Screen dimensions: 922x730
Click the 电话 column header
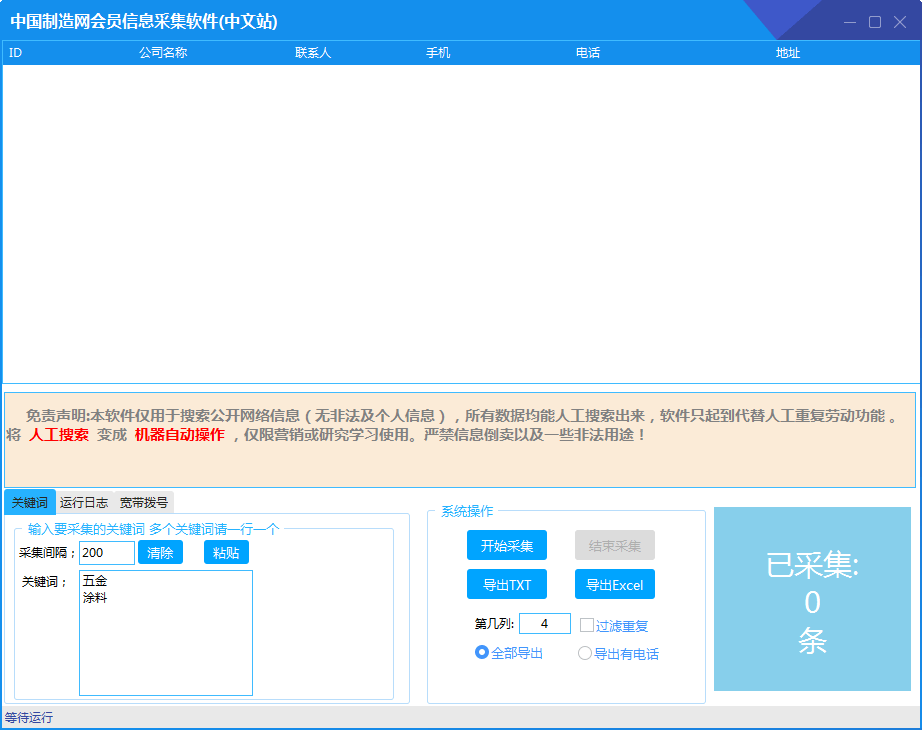pos(588,53)
